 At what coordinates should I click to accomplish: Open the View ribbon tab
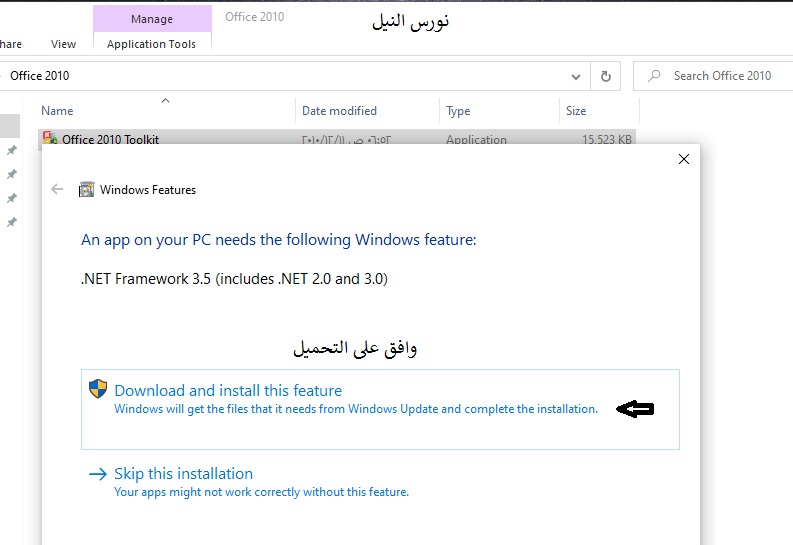[x=63, y=44]
